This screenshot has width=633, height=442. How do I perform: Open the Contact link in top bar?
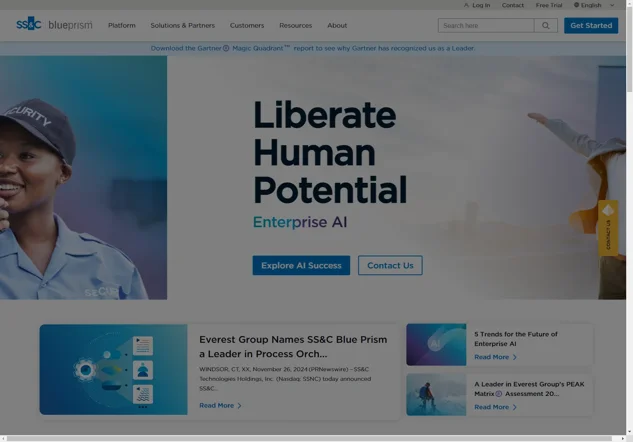click(x=513, y=5)
